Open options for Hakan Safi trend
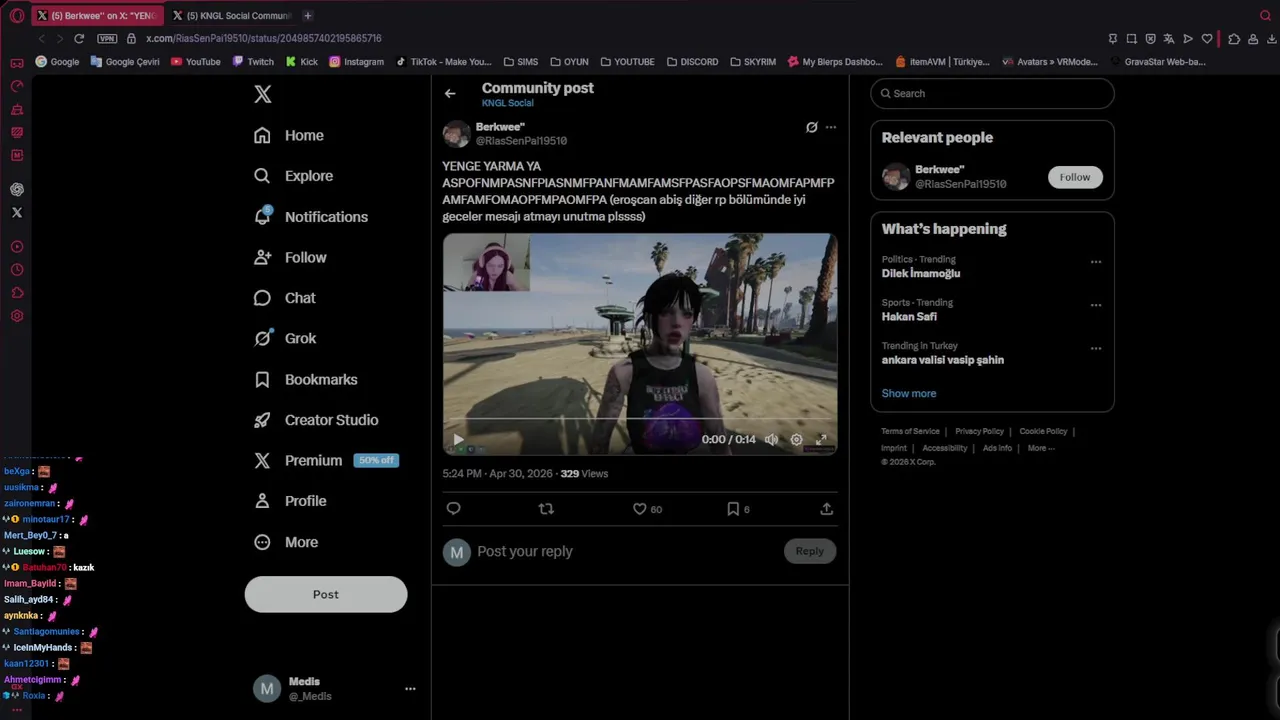The image size is (1280, 720). click(x=1096, y=305)
